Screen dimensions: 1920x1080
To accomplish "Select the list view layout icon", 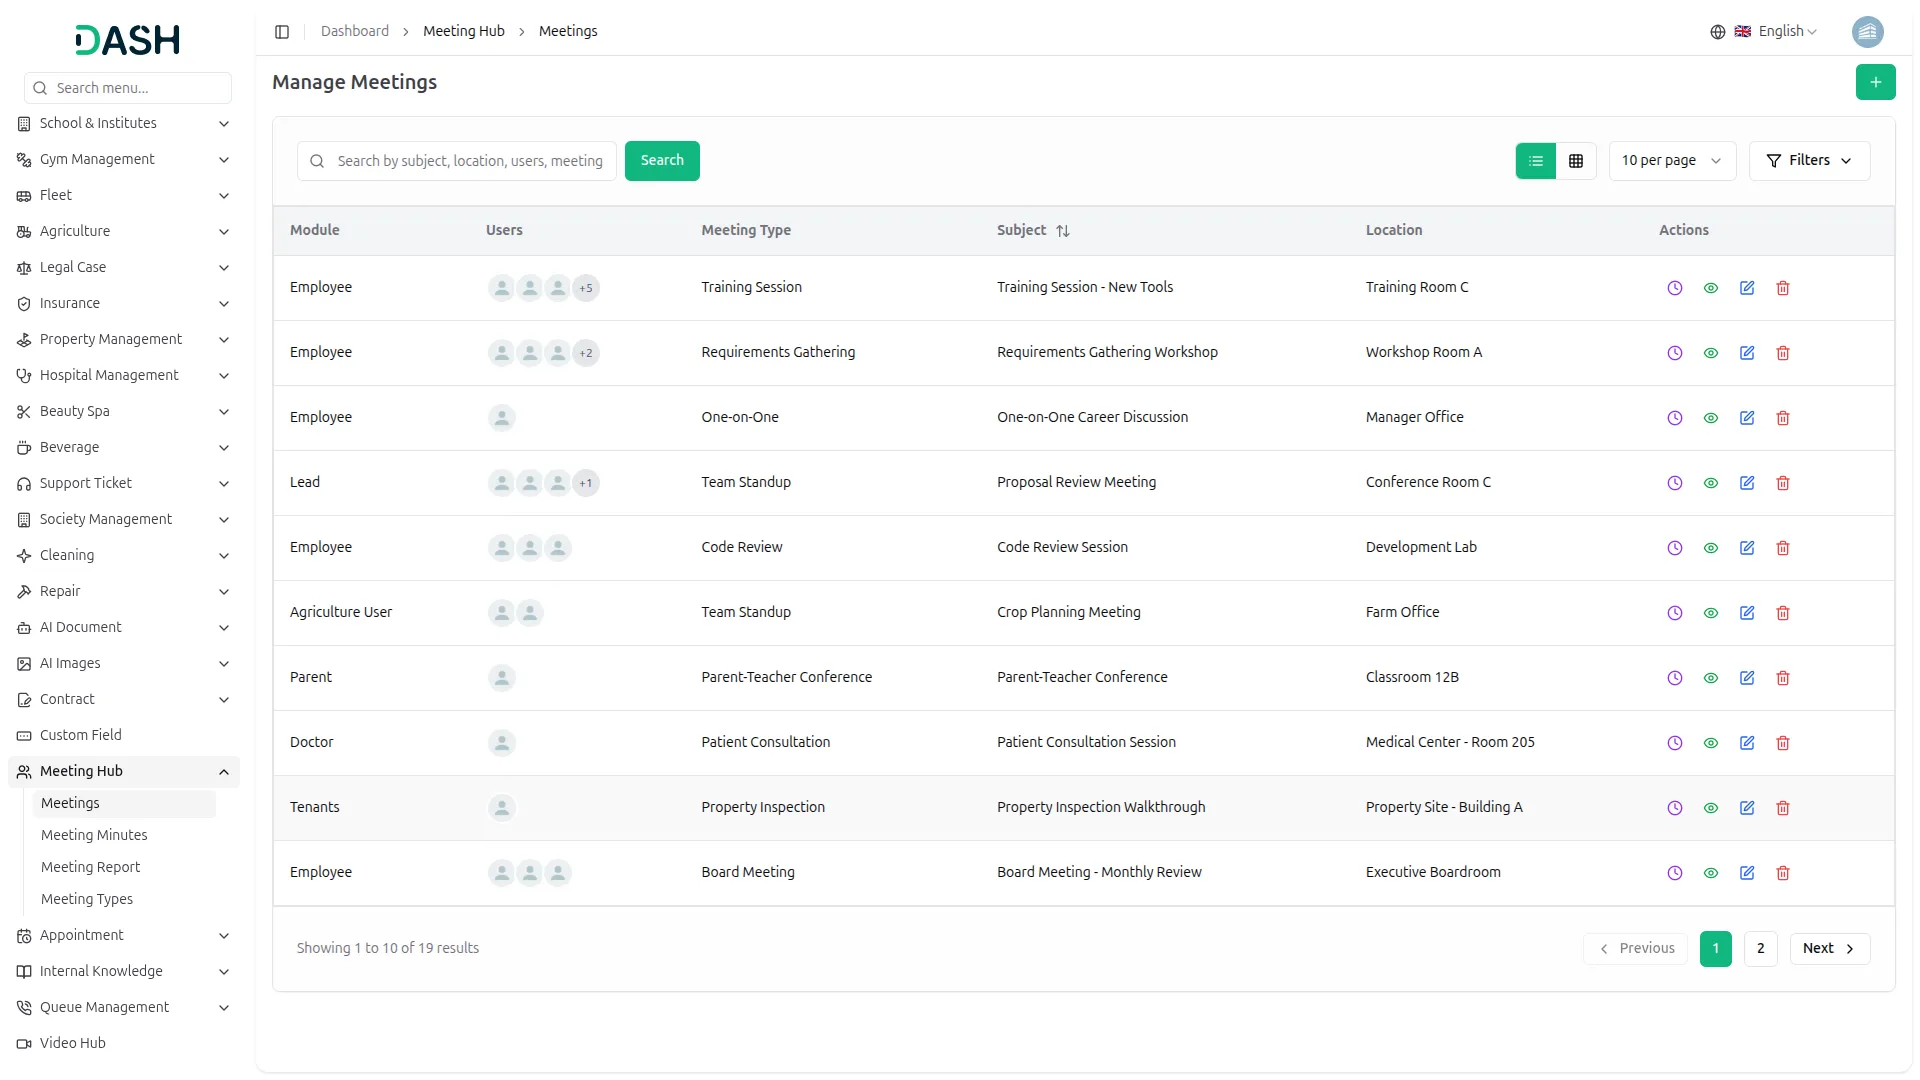I will click(x=1536, y=161).
